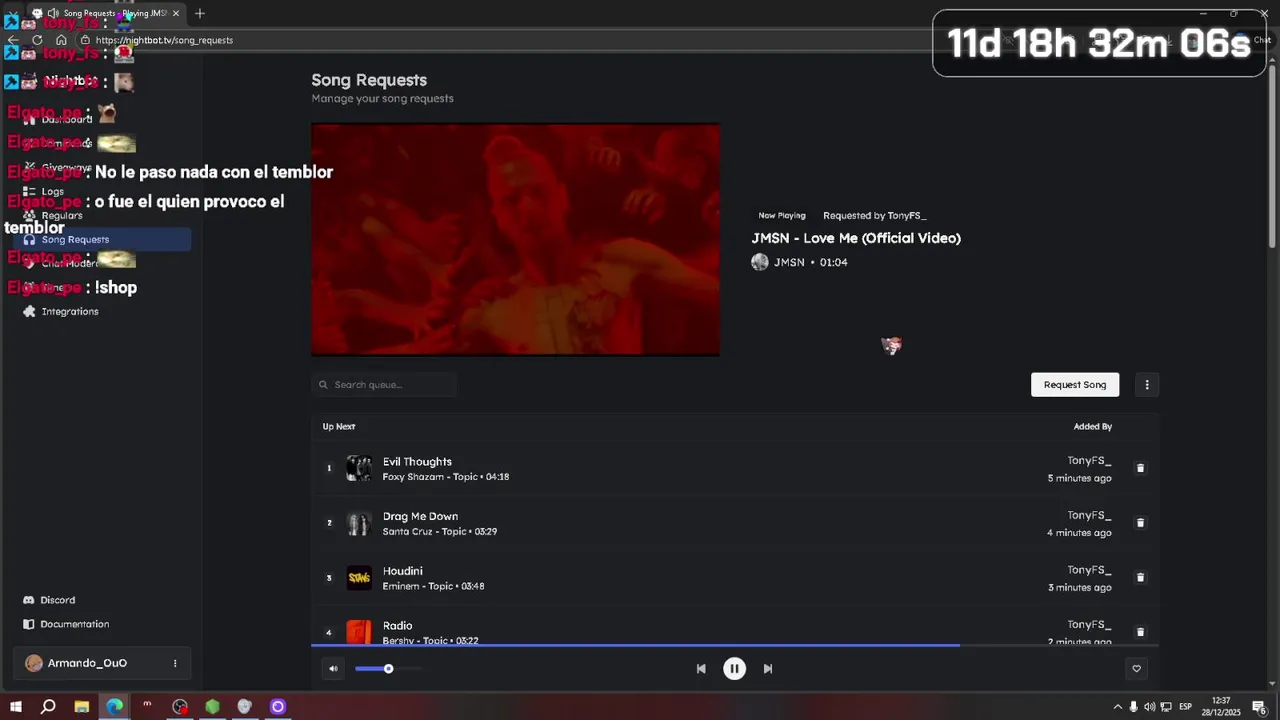Click the JMSN - Love Me (Official Video) title
The image size is (1280, 720).
(x=856, y=238)
